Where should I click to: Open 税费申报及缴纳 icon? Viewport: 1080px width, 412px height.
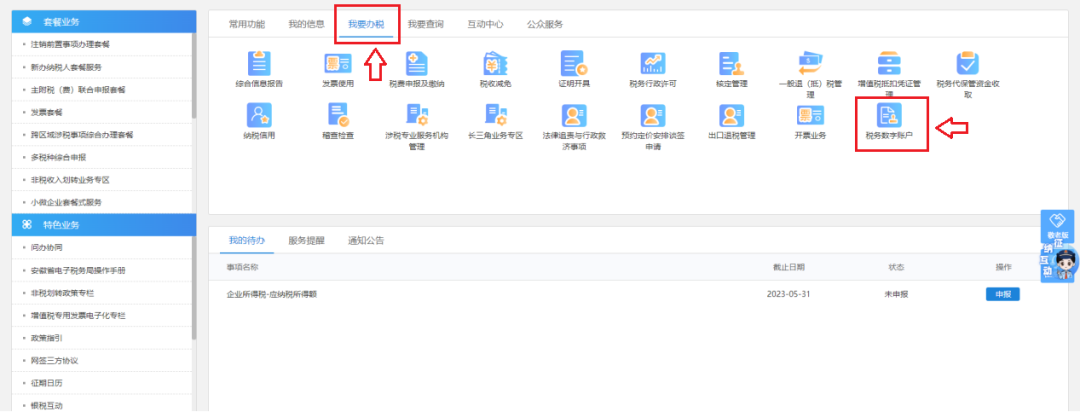(417, 63)
